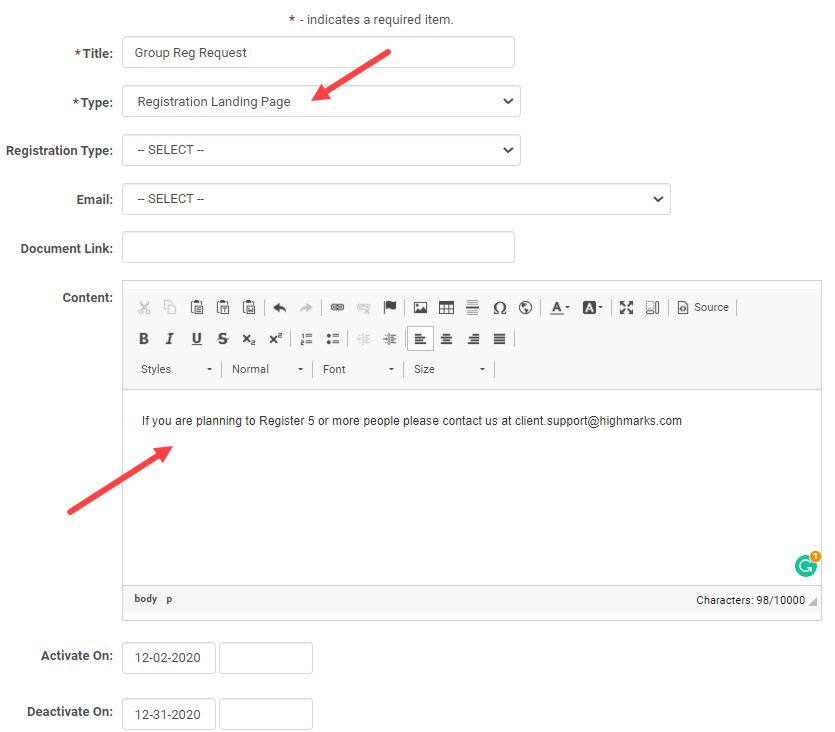Insert a numbered list
835x732 pixels.
307,339
